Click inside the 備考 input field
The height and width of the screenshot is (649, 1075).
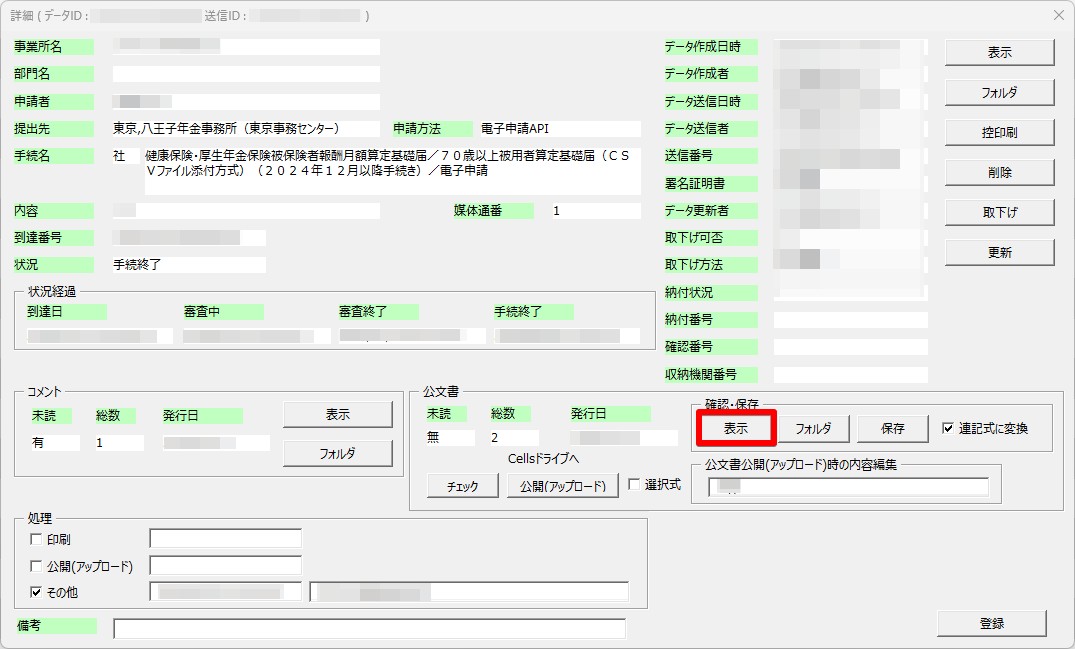[370, 628]
